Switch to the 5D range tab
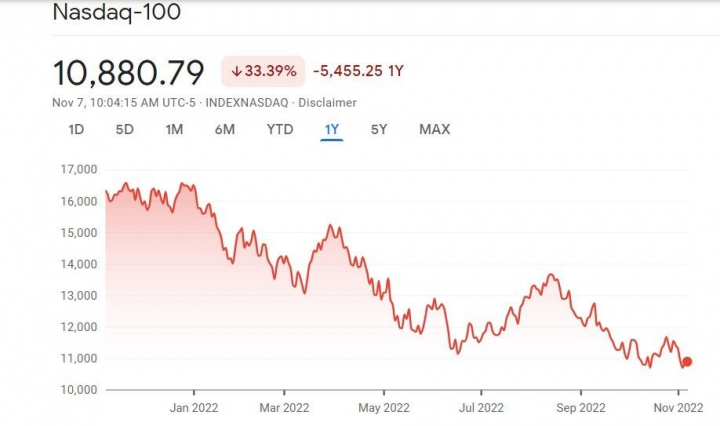 click(124, 129)
